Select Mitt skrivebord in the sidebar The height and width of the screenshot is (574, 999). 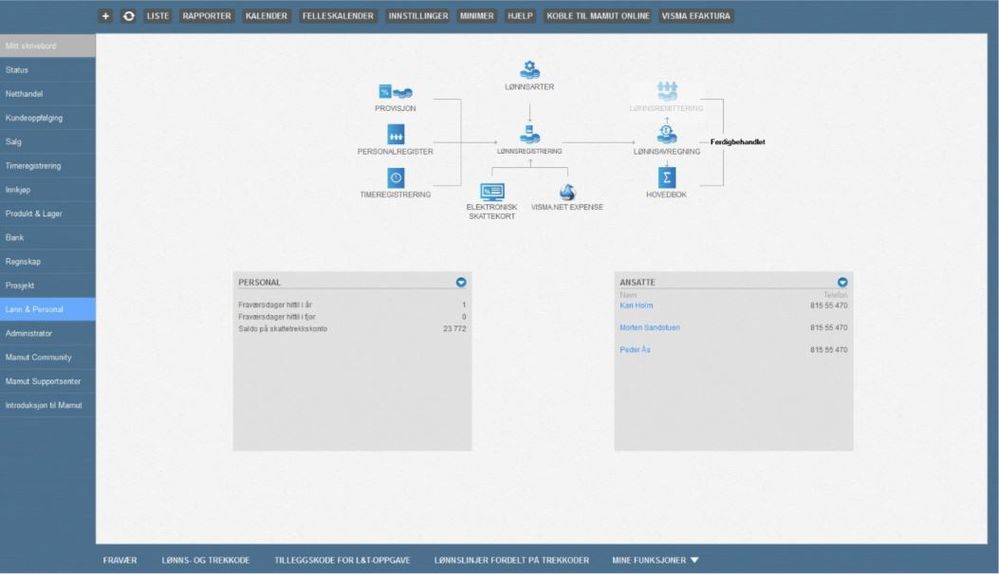click(48, 46)
